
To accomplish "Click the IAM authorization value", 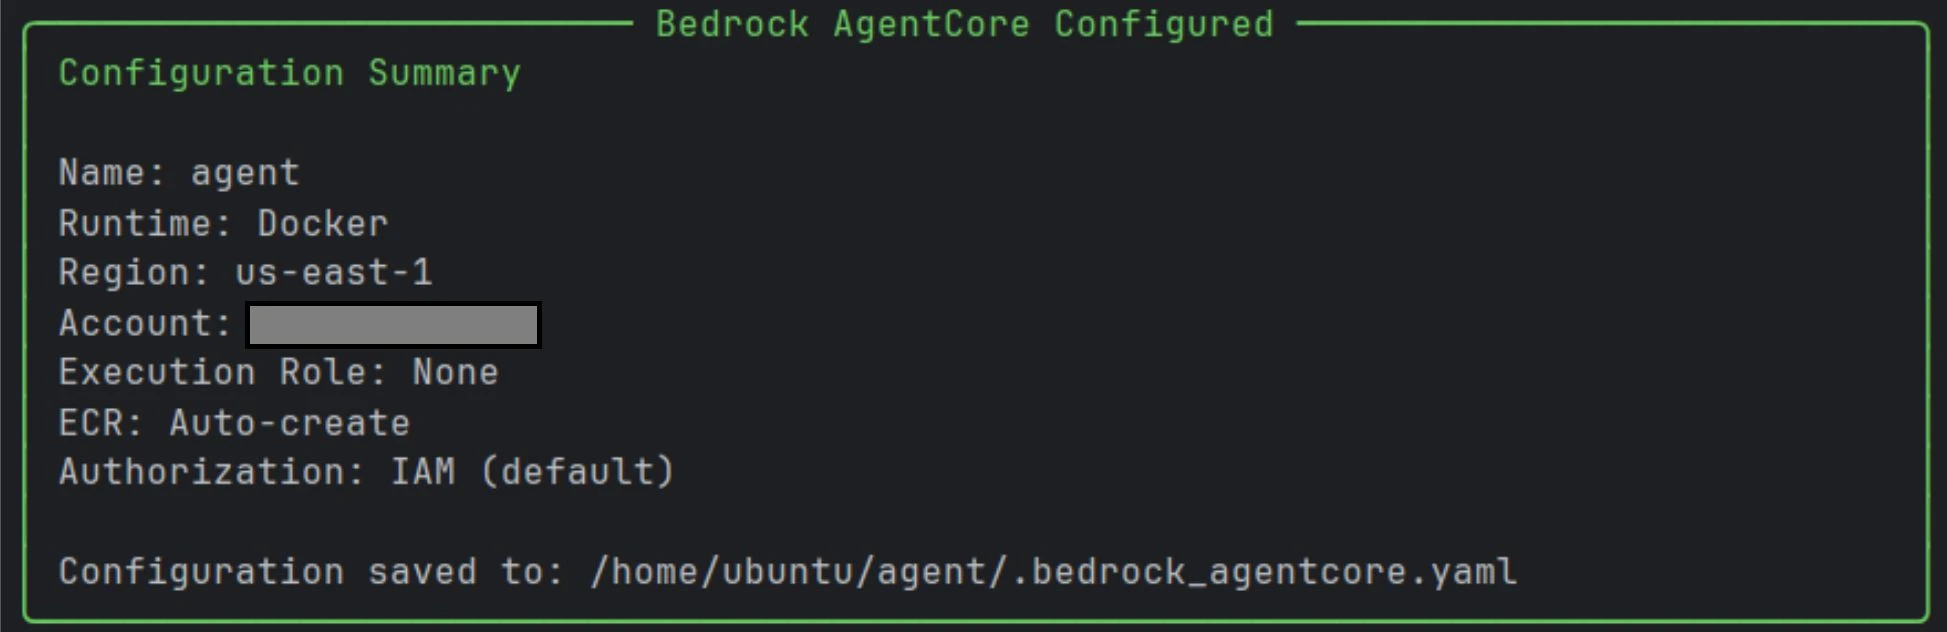I will pyautogui.click(x=423, y=471).
